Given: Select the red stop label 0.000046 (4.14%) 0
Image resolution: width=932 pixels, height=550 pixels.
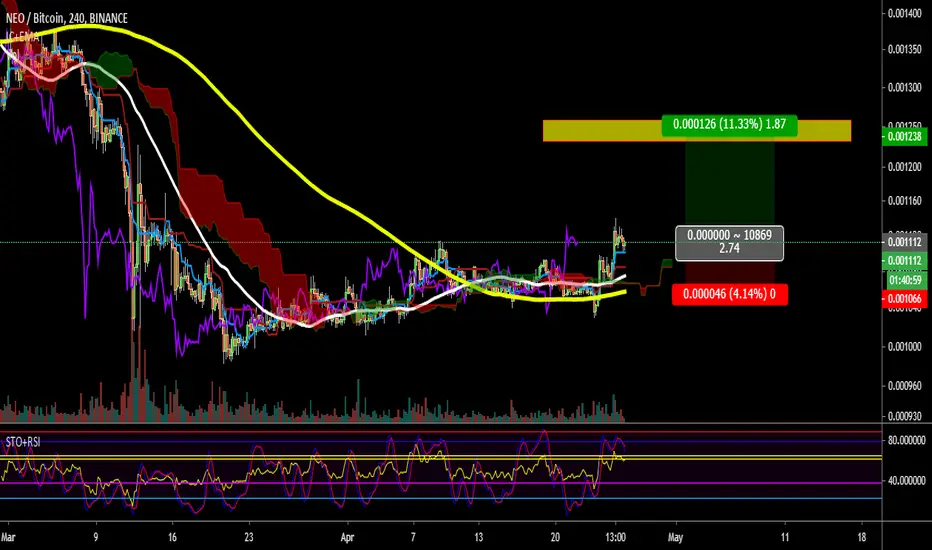Looking at the screenshot, I should tap(729, 294).
